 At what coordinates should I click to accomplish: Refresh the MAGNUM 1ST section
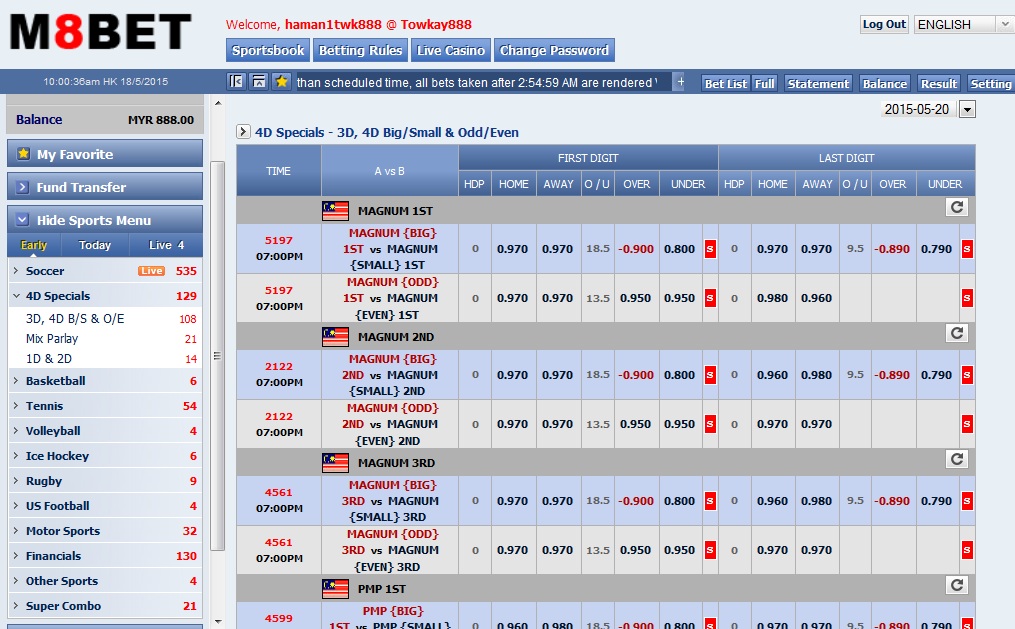pyautogui.click(x=957, y=207)
